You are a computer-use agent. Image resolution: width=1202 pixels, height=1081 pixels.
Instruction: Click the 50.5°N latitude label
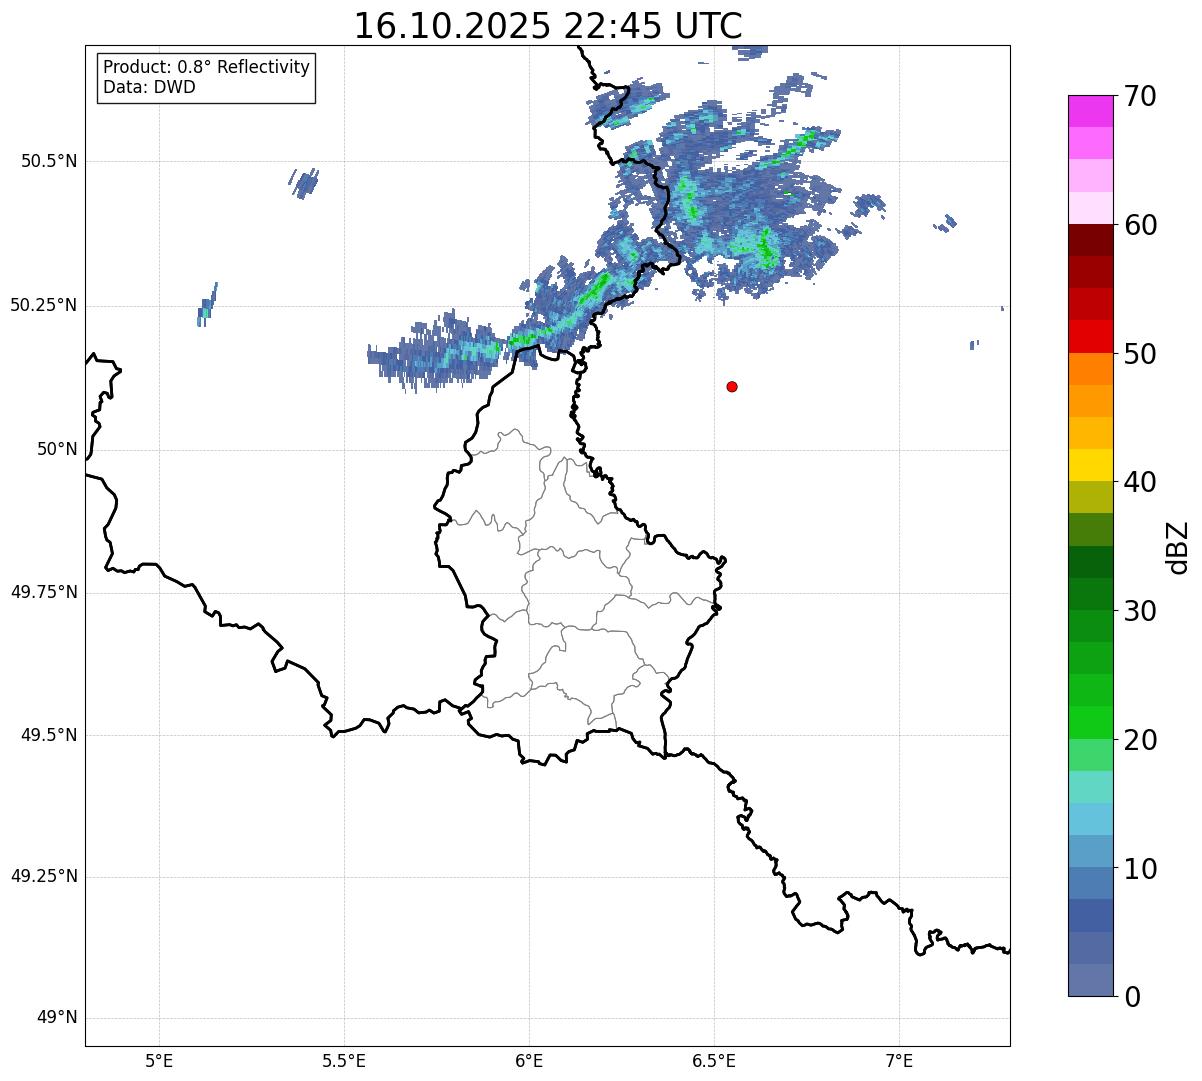pyautogui.click(x=49, y=161)
